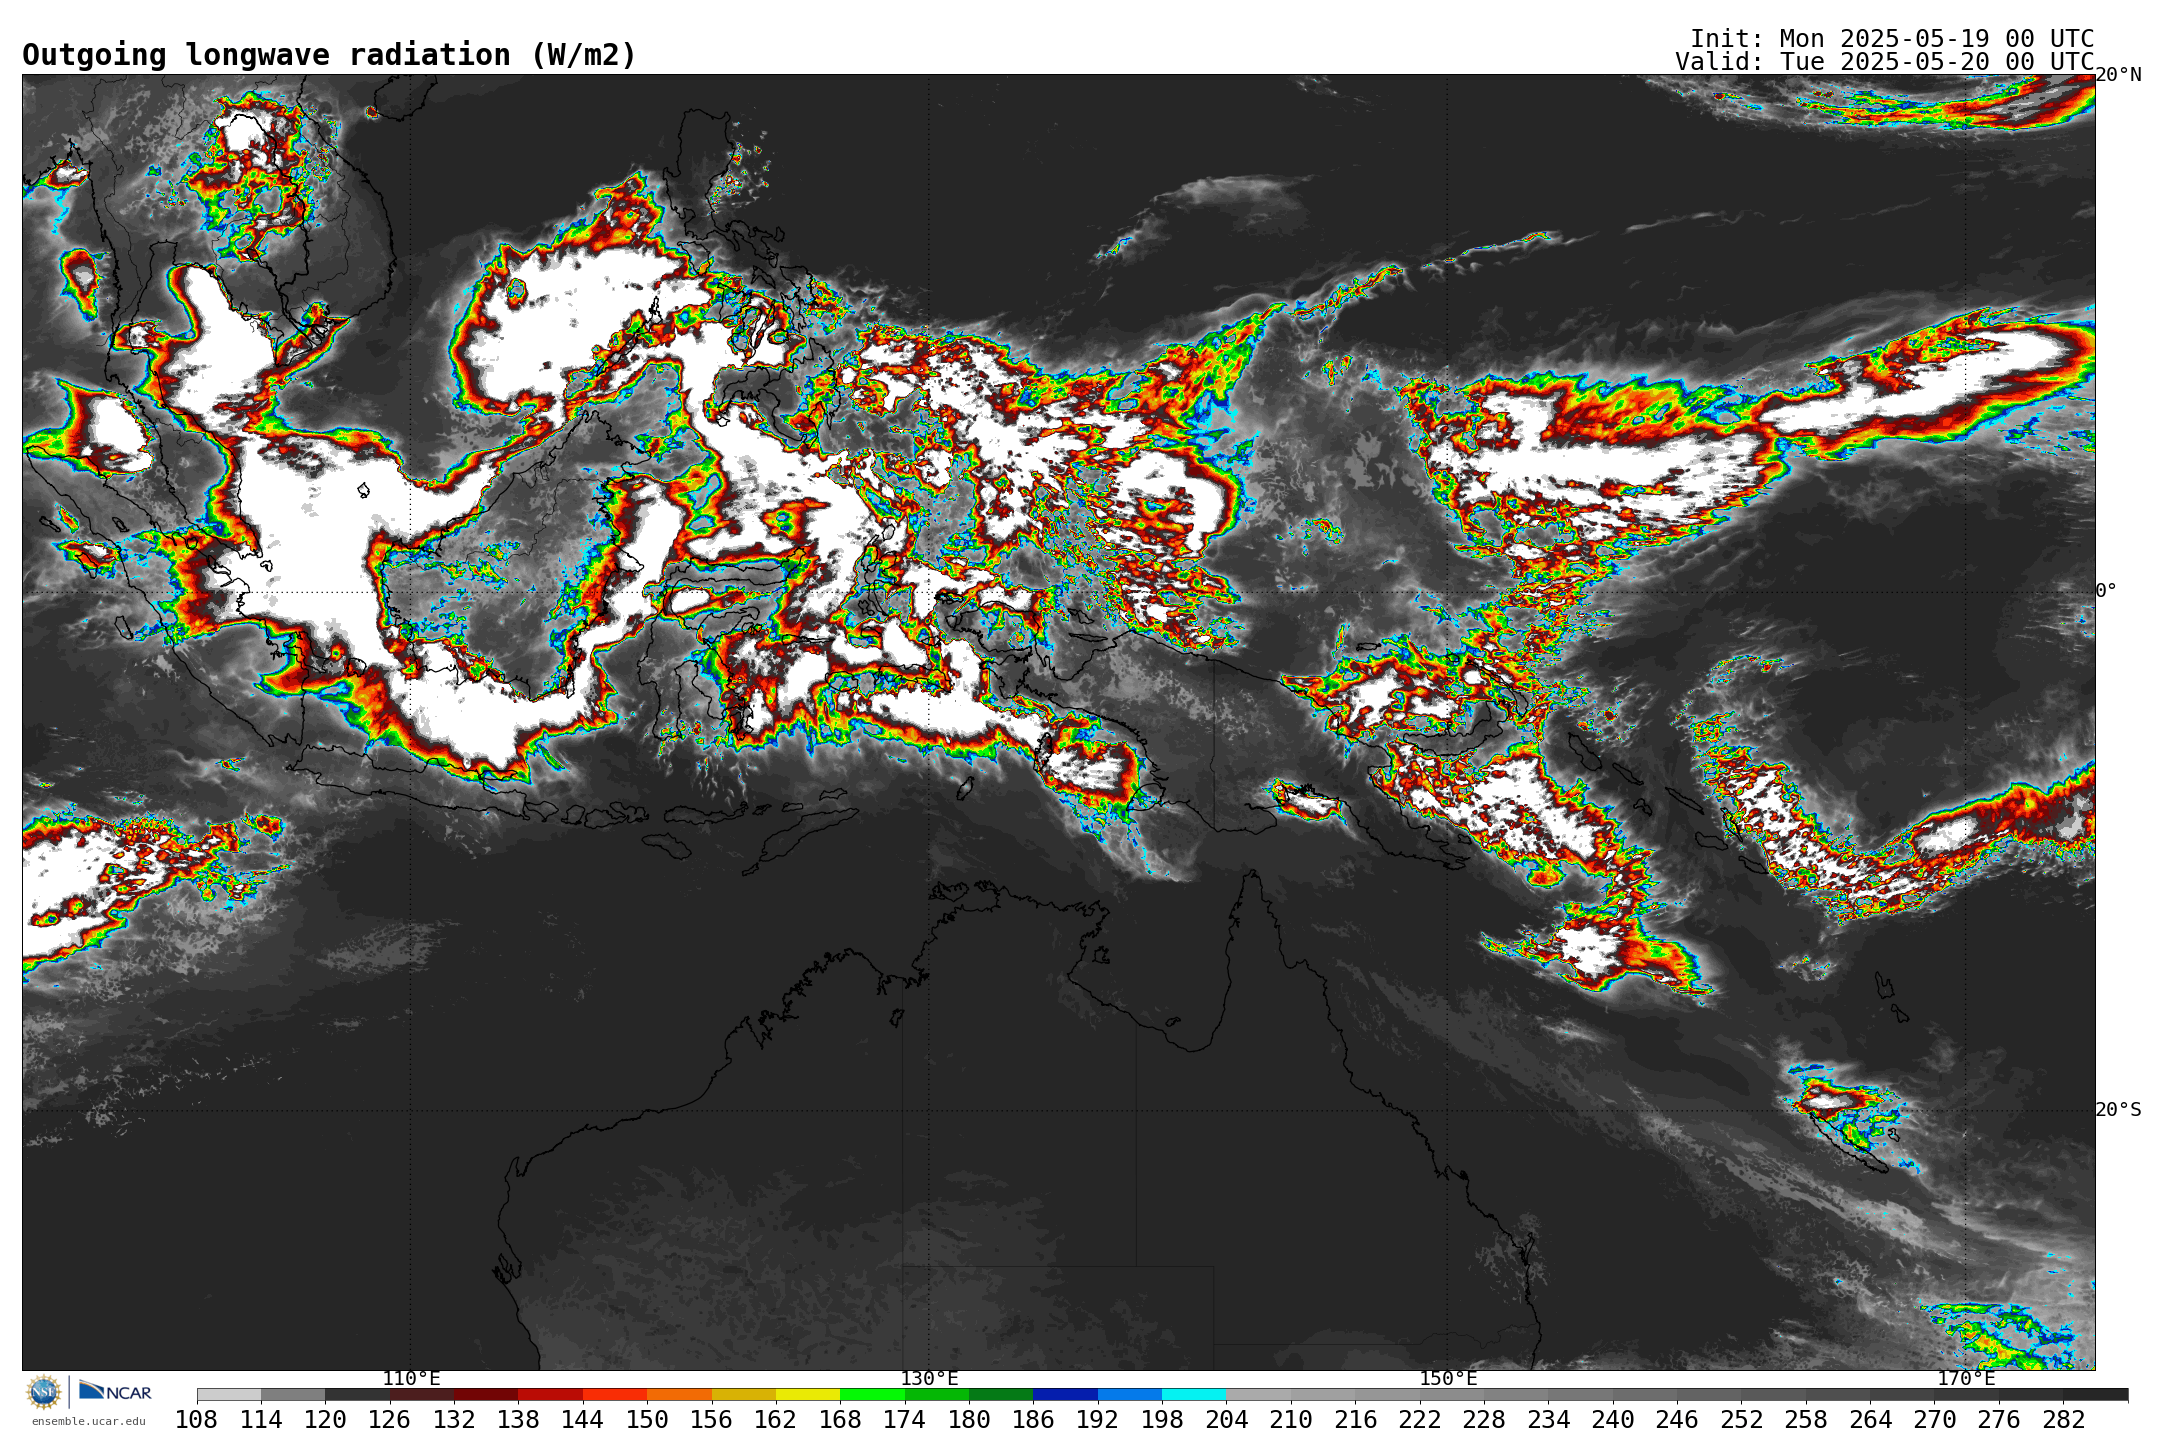Image resolution: width=2160 pixels, height=1433 pixels.
Task: Pick the bright green 168–174 colorbar swatch
Action: tap(872, 1394)
